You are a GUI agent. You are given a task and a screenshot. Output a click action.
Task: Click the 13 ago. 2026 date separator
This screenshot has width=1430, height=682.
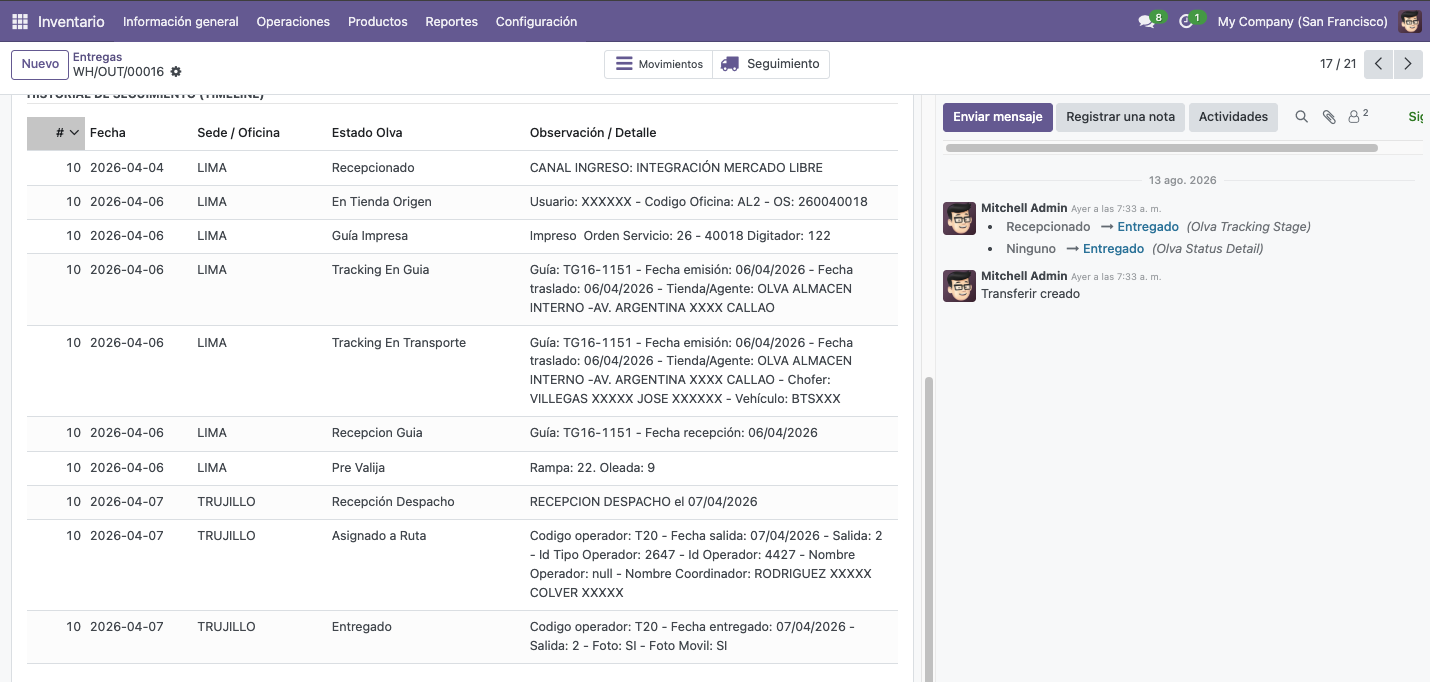pyautogui.click(x=1182, y=181)
